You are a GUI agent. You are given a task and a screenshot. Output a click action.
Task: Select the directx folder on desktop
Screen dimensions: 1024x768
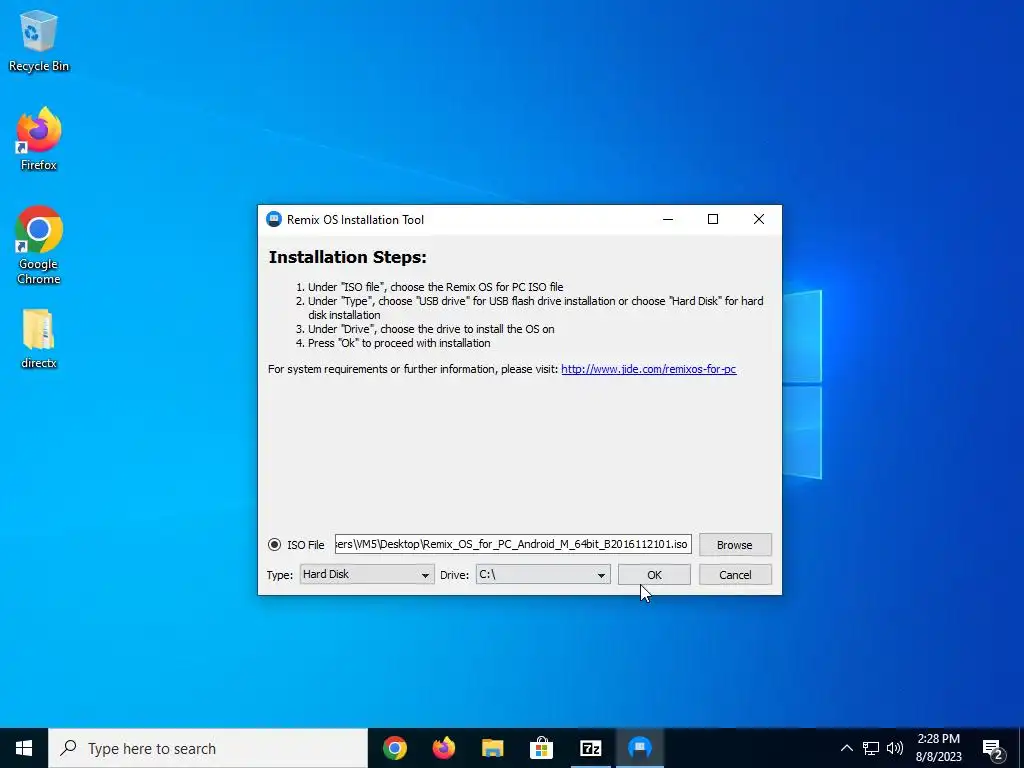click(x=39, y=339)
